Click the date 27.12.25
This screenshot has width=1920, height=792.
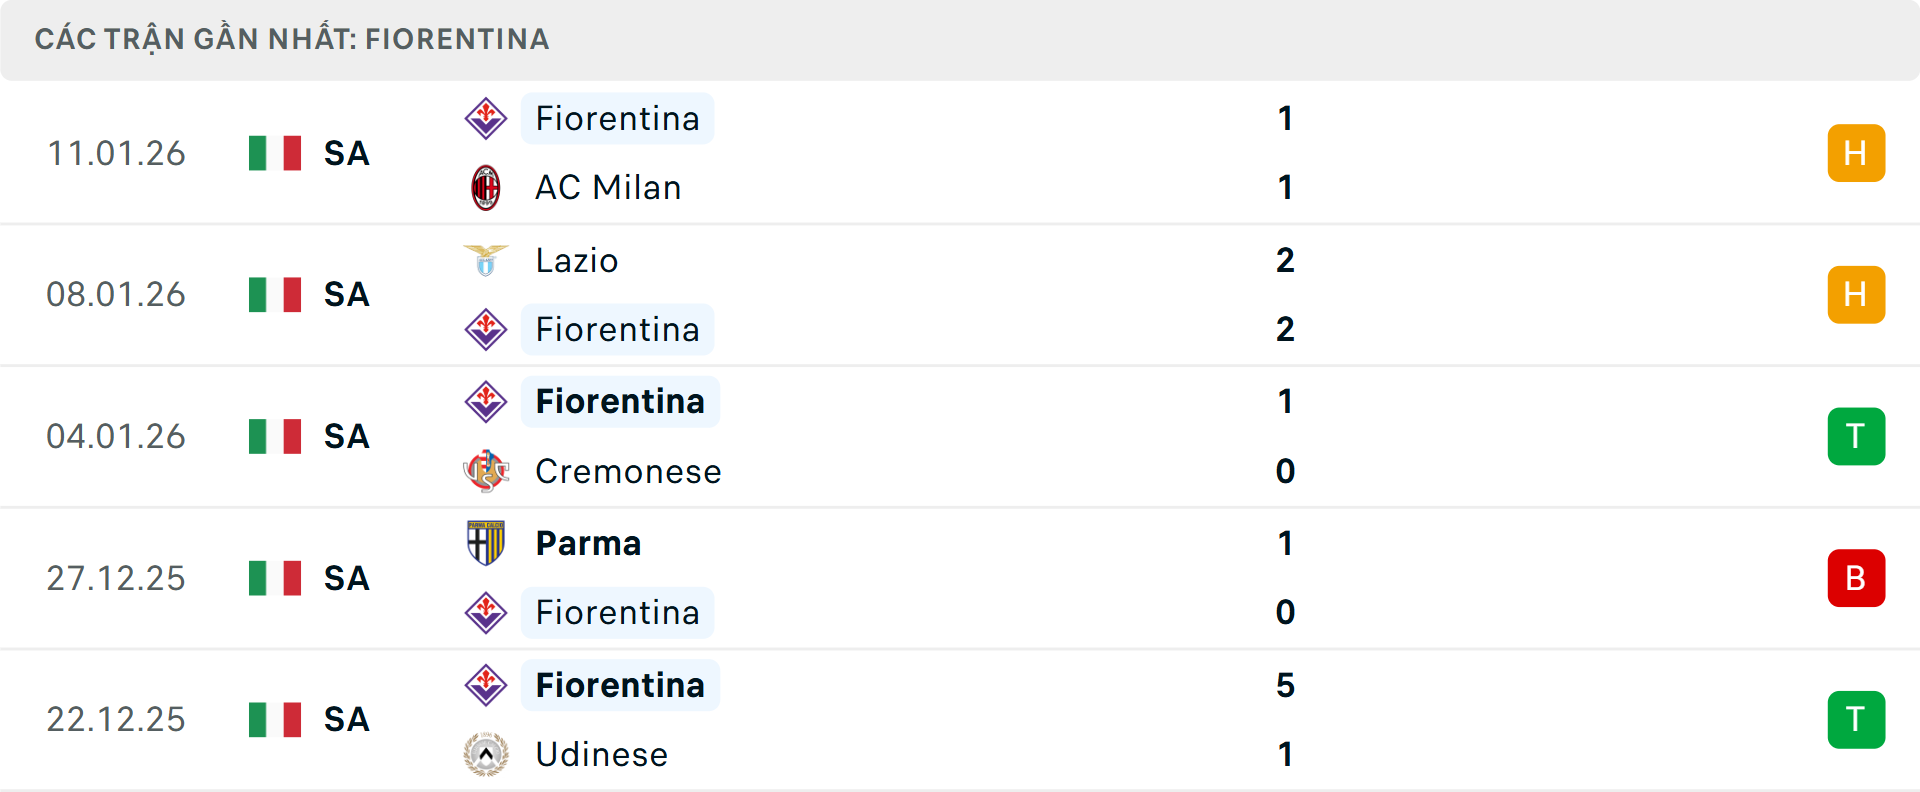point(116,578)
